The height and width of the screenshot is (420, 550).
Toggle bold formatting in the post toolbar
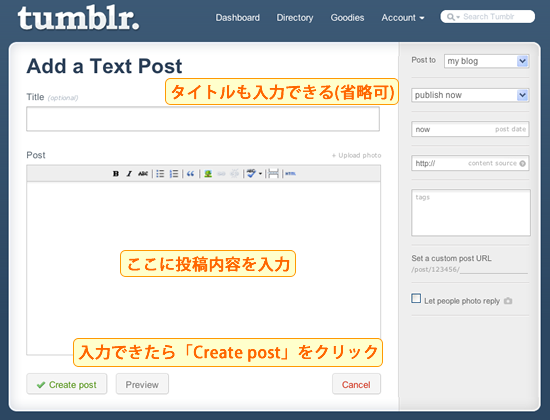tap(116, 174)
